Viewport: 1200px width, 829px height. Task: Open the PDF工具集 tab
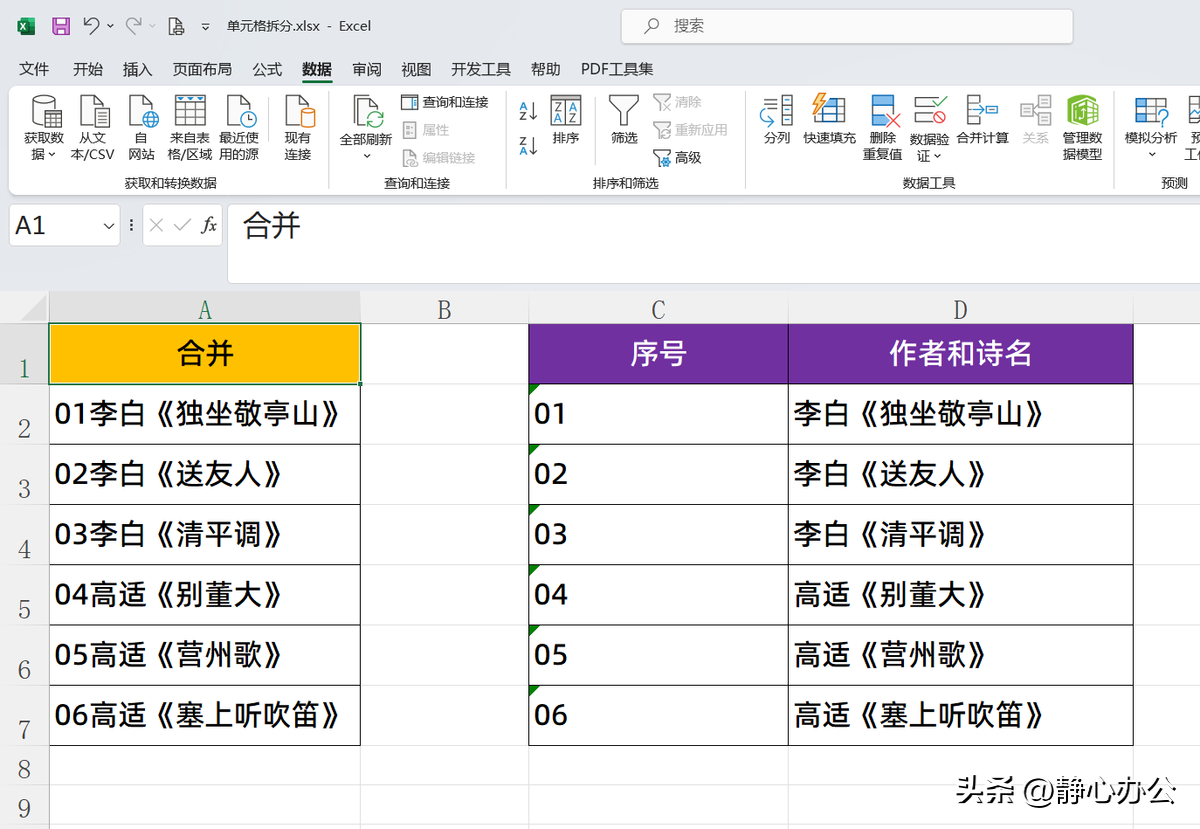[617, 69]
